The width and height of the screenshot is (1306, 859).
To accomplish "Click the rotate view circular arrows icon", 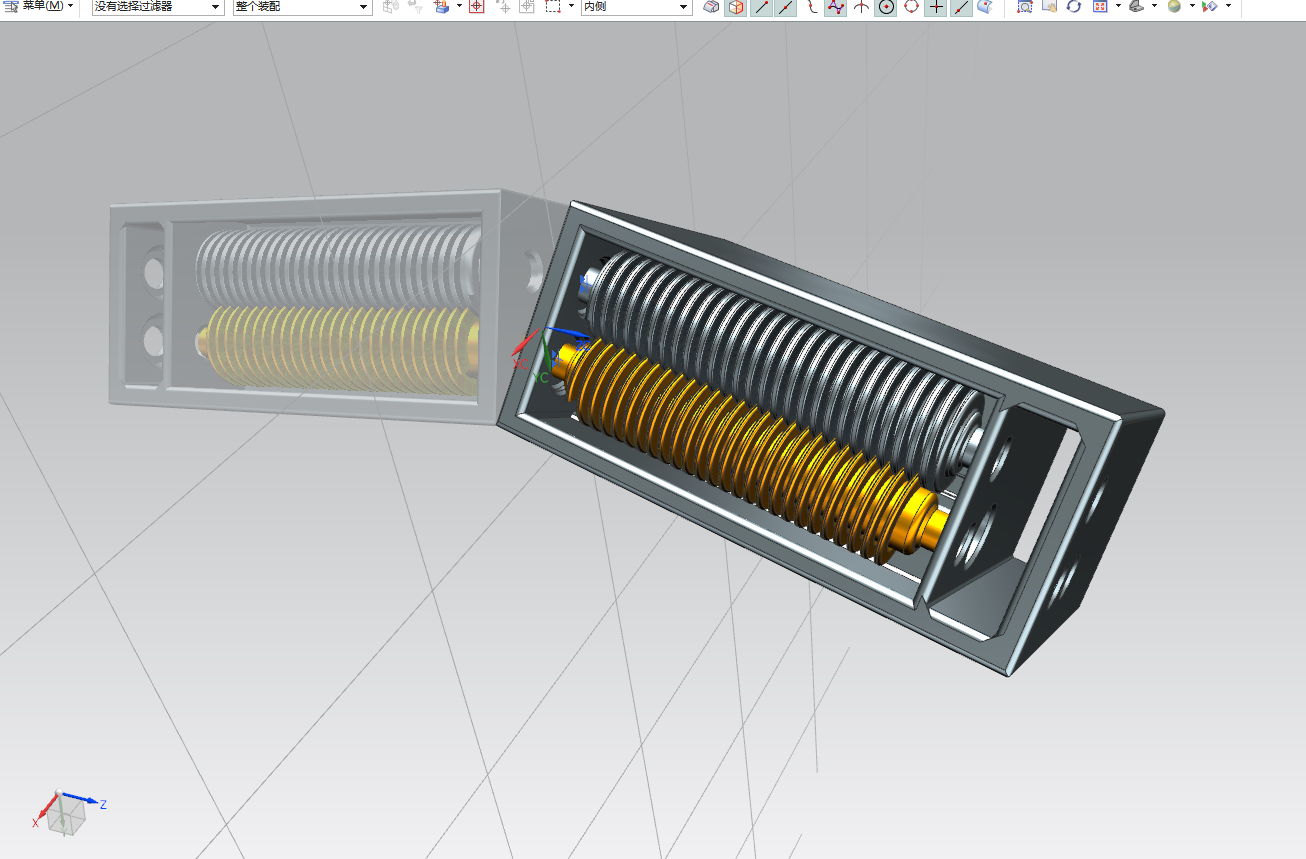I will pos(1074,7).
